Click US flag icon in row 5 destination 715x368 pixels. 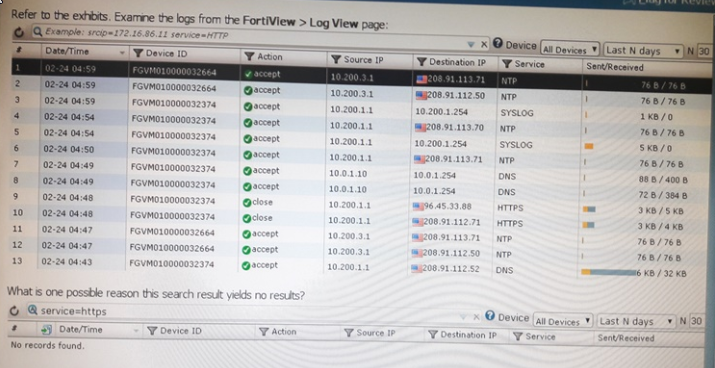420,128
